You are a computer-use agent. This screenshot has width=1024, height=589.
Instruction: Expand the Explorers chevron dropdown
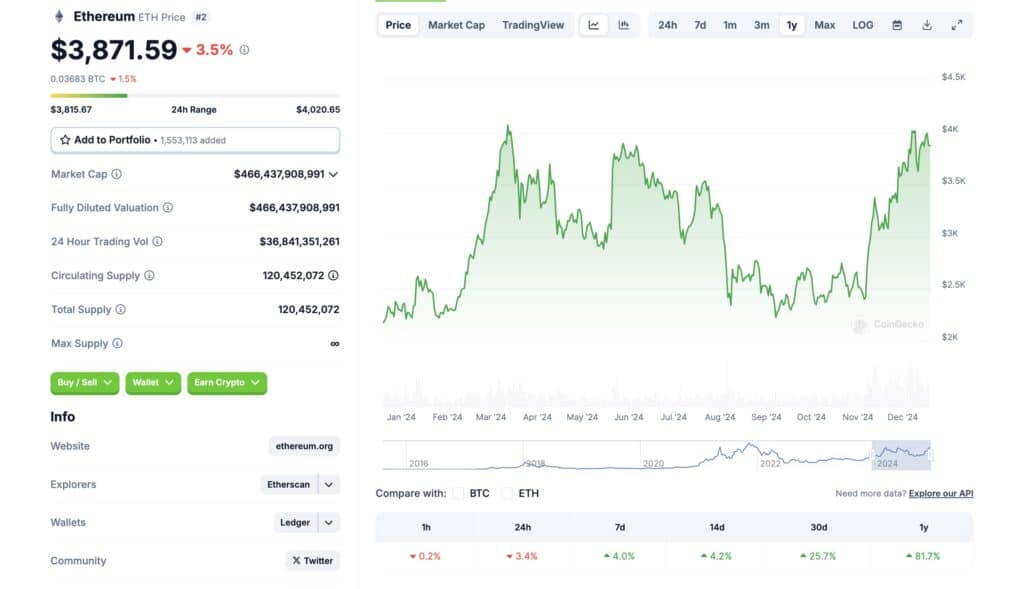(x=329, y=485)
